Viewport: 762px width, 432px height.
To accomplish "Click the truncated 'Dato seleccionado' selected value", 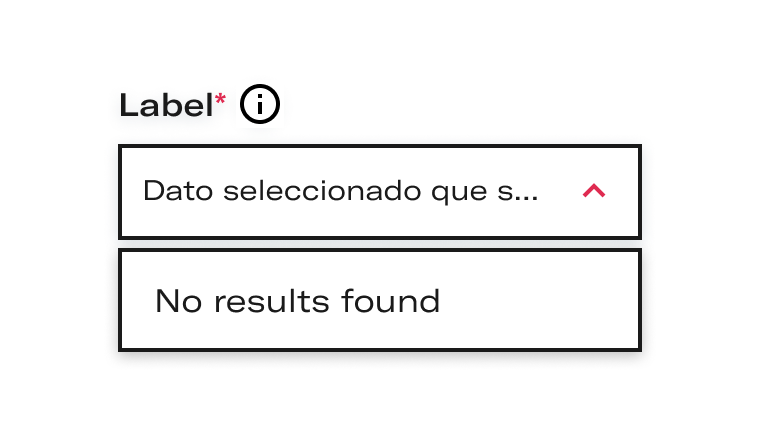I will click(x=341, y=191).
